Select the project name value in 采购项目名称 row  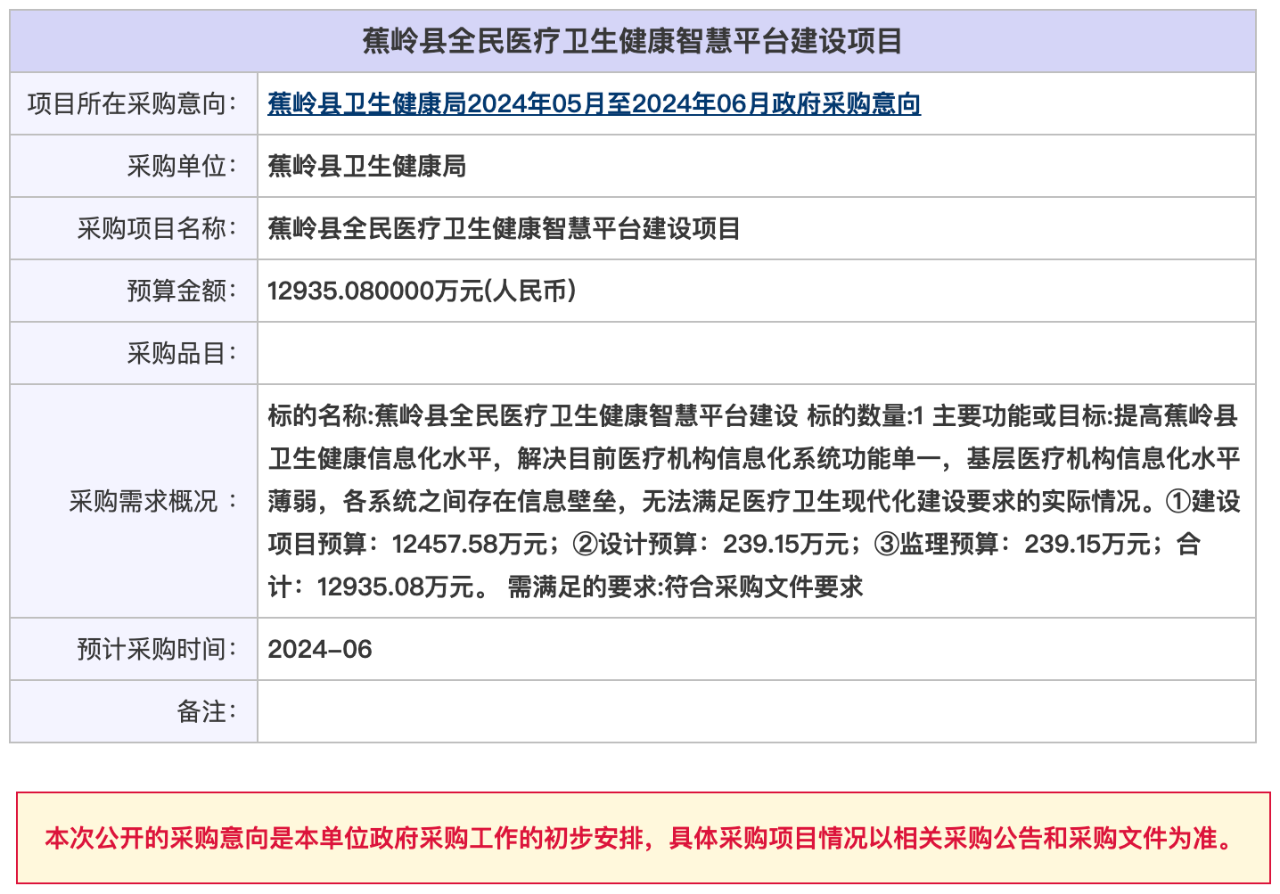point(504,228)
